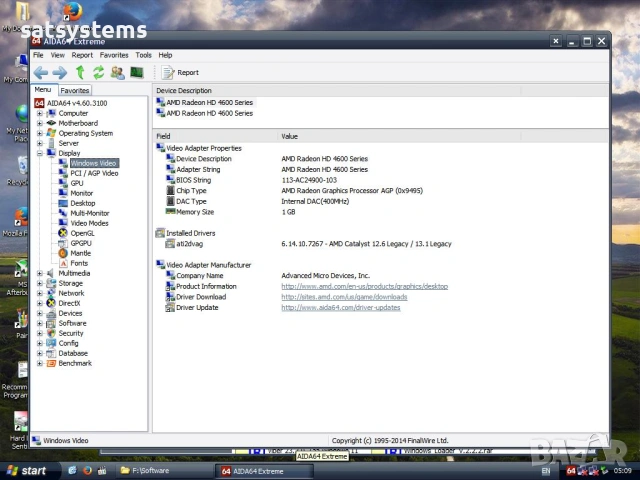Screen dimensions: 640x480
Task: Select first AMD Radeon HD 4600 Series device
Action: coord(205,102)
